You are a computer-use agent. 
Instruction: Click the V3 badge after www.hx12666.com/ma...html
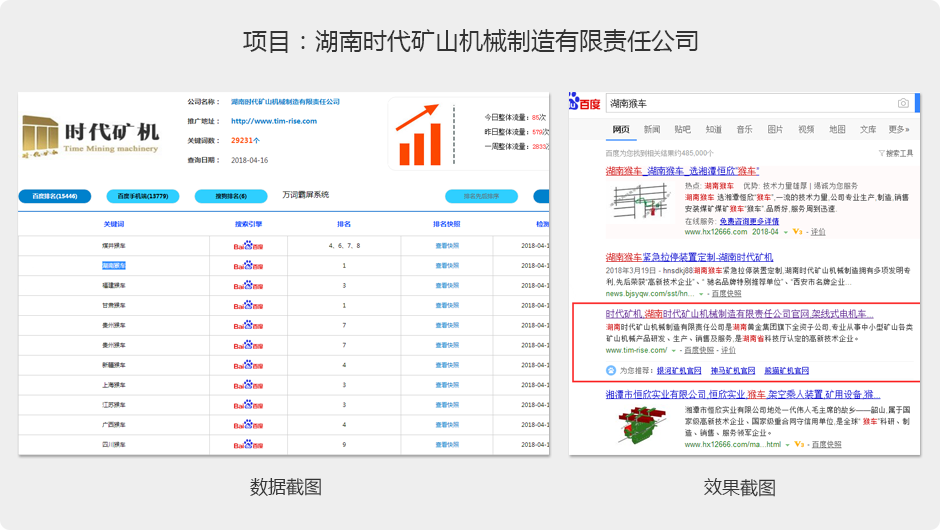(x=799, y=444)
